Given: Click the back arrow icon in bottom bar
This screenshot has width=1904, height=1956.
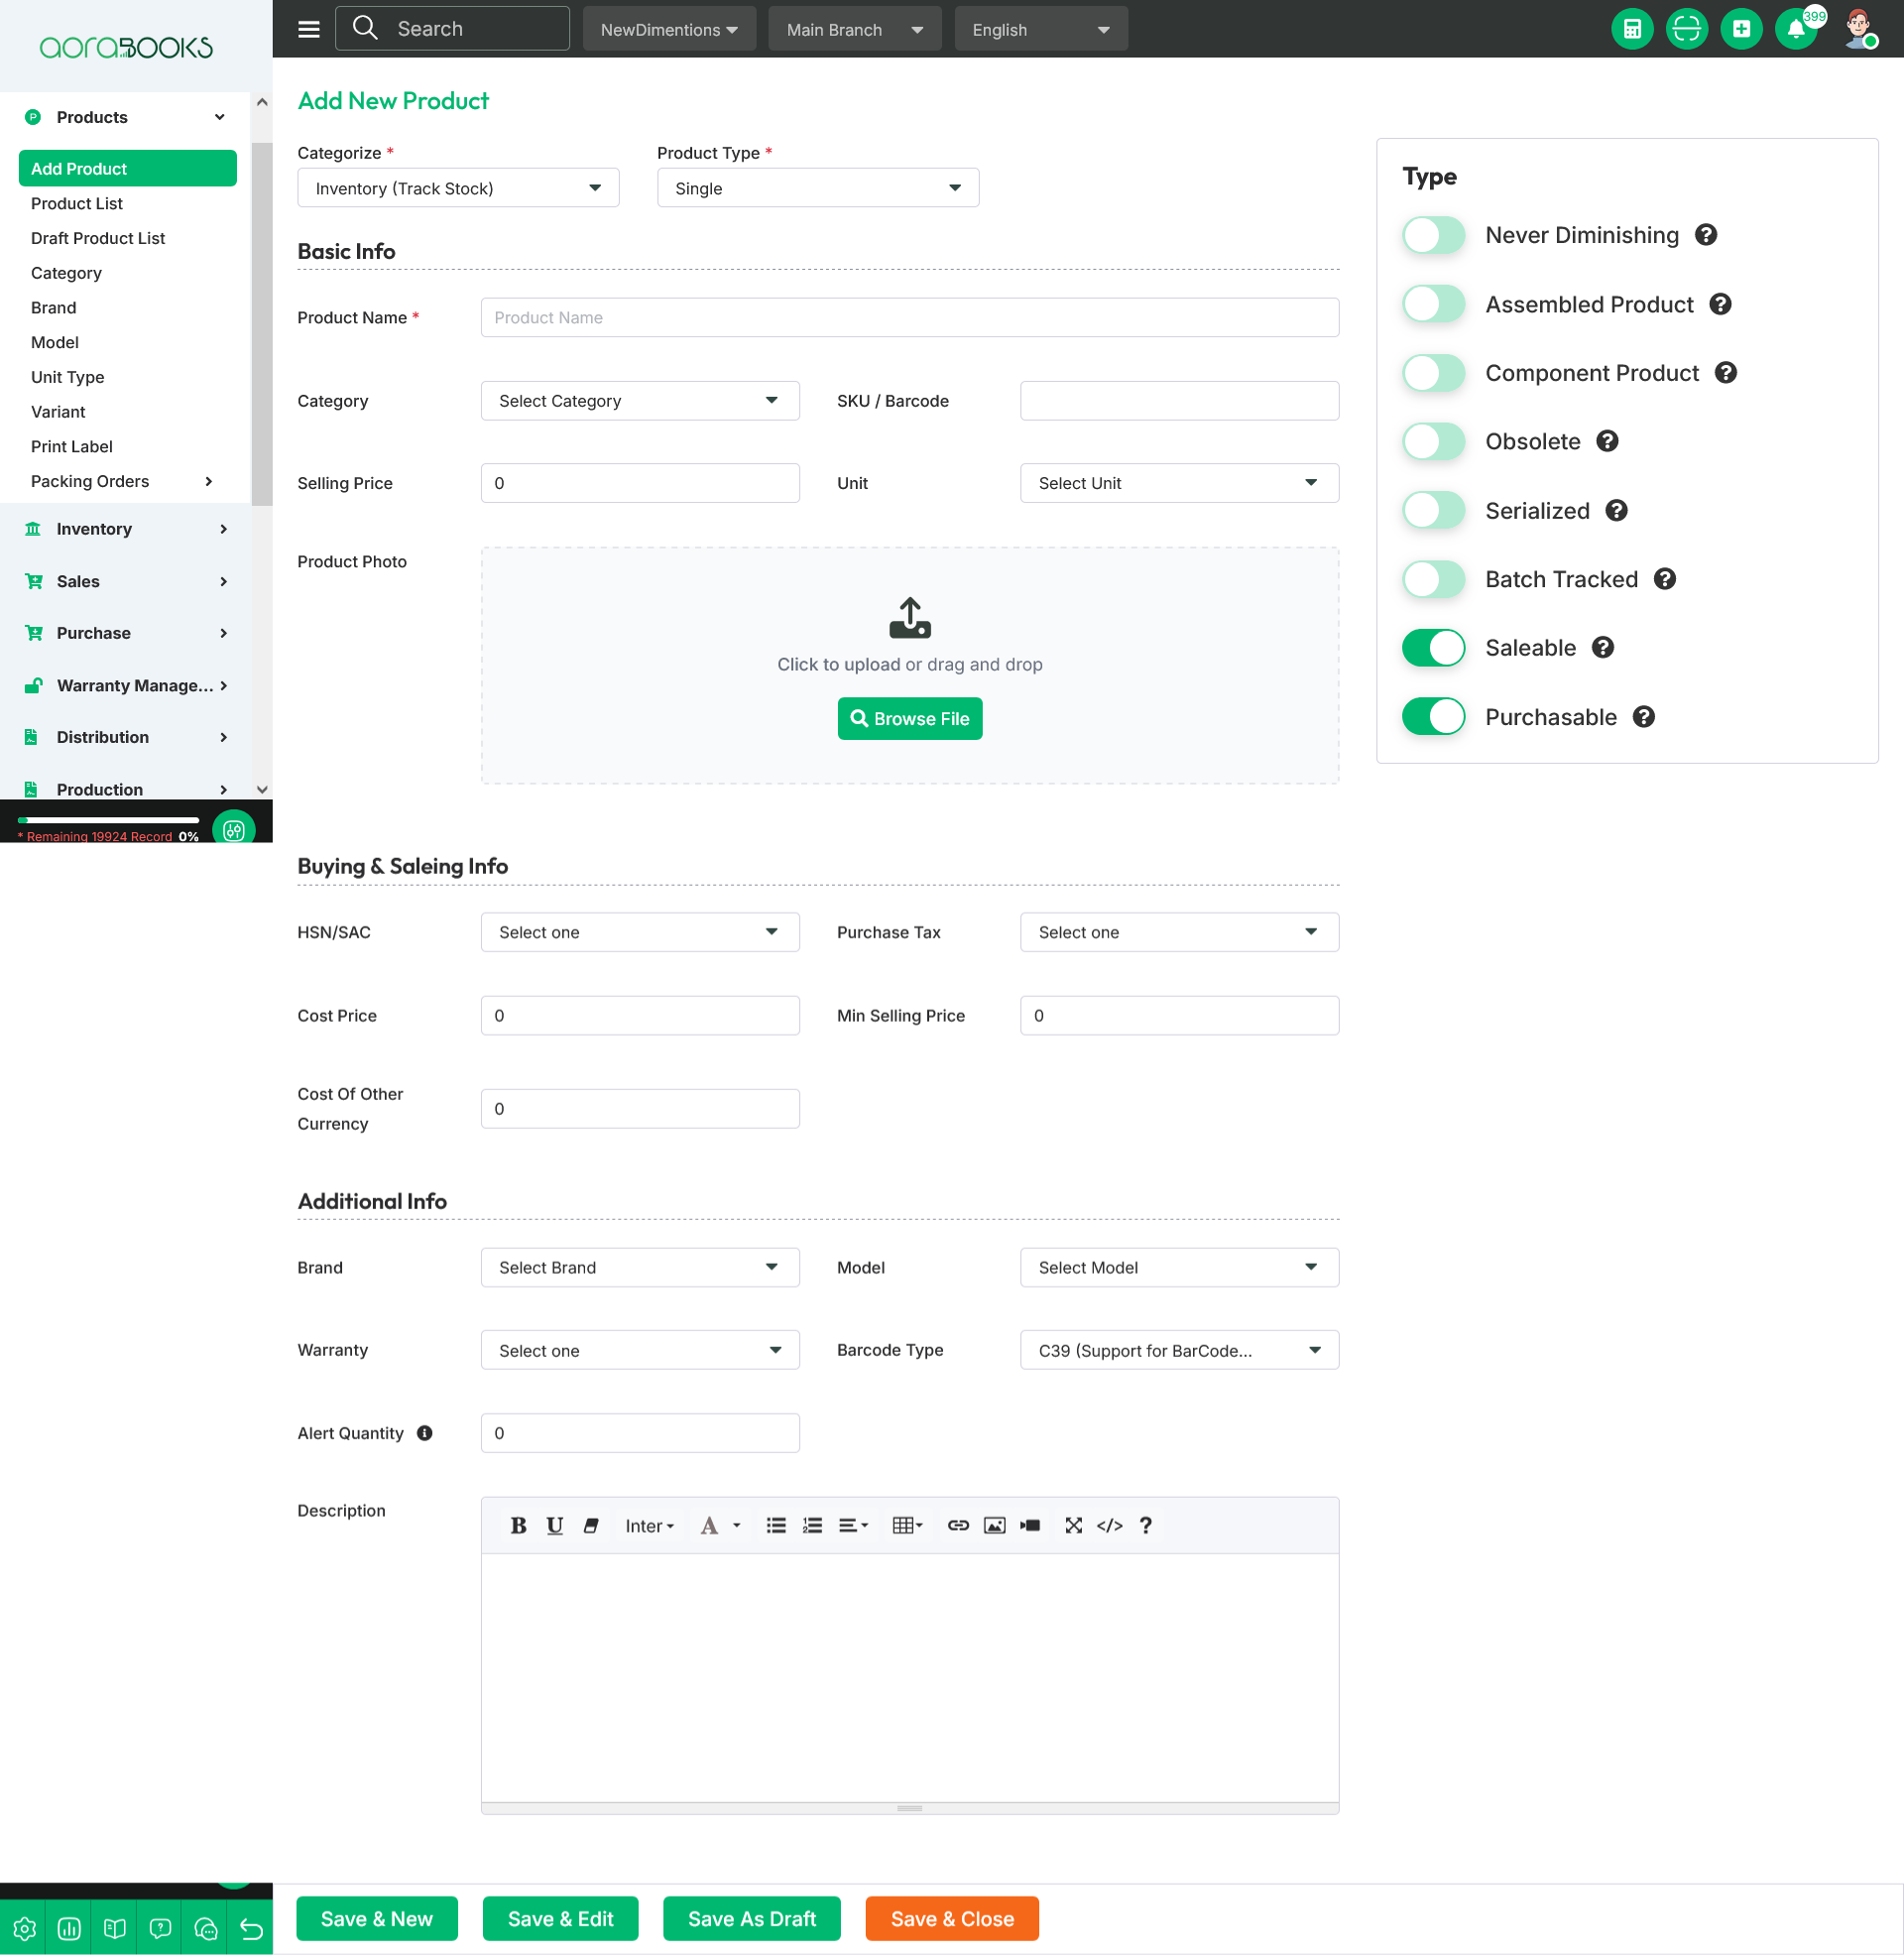Looking at the screenshot, I should tap(251, 1928).
